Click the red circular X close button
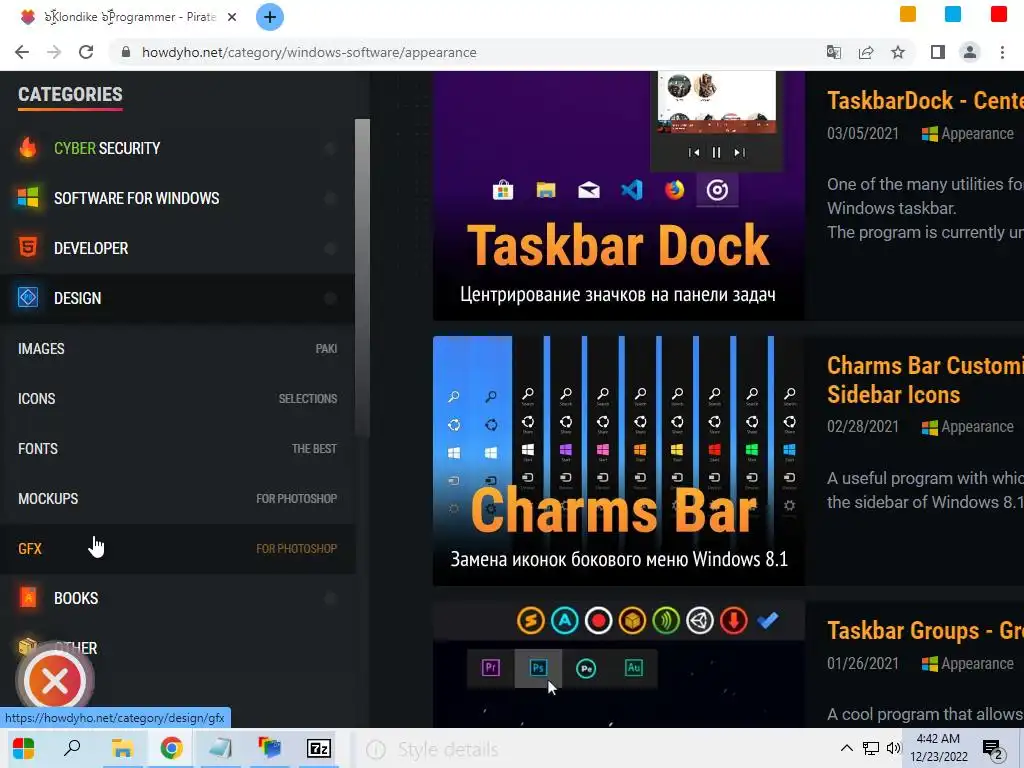The image size is (1024, 768). (55, 681)
